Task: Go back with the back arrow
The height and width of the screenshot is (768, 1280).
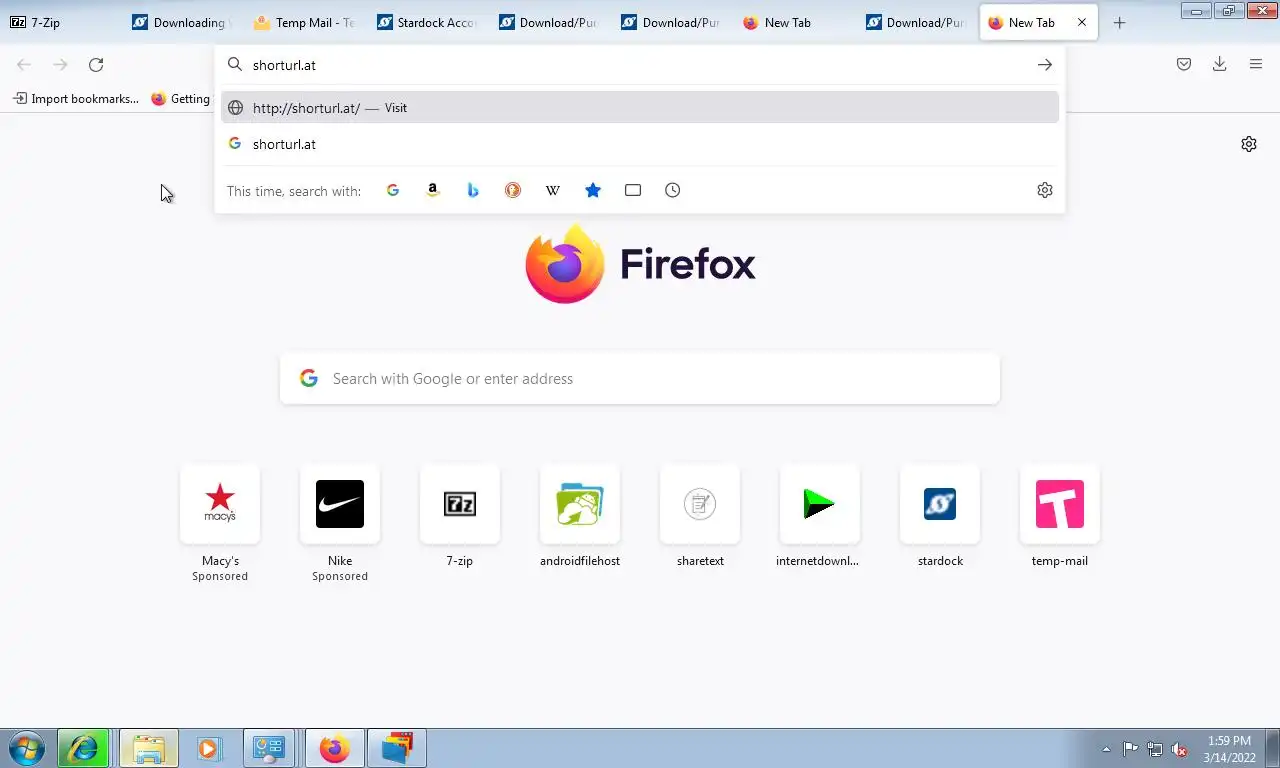Action: (24, 65)
